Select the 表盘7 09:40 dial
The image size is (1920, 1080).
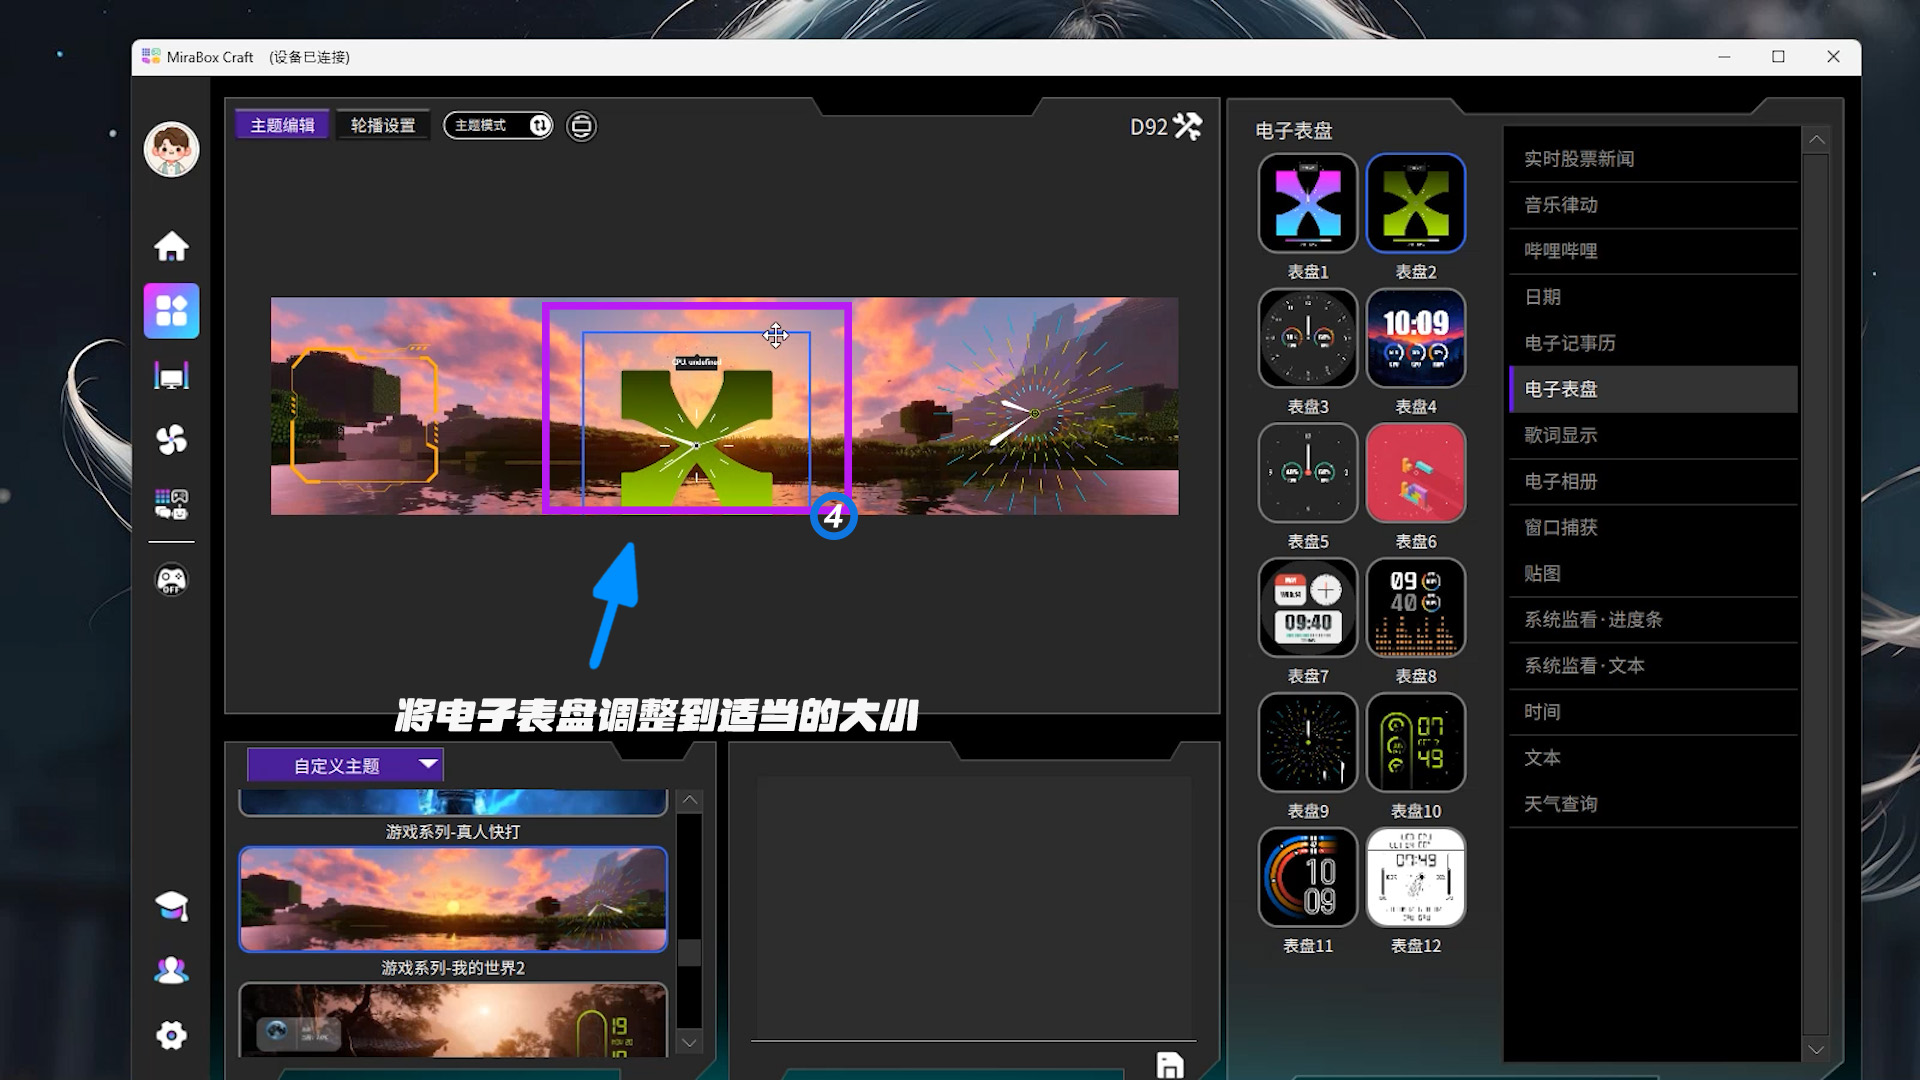(x=1308, y=608)
